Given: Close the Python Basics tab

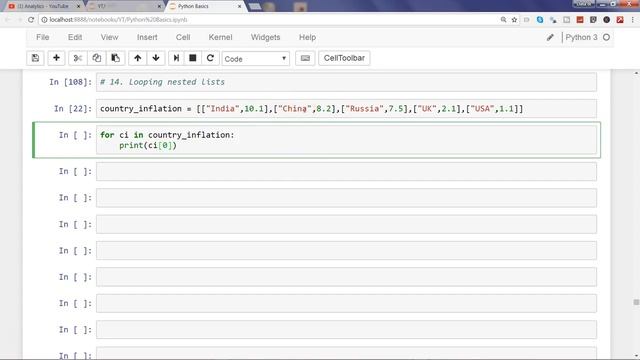Looking at the screenshot, I should point(240,6).
